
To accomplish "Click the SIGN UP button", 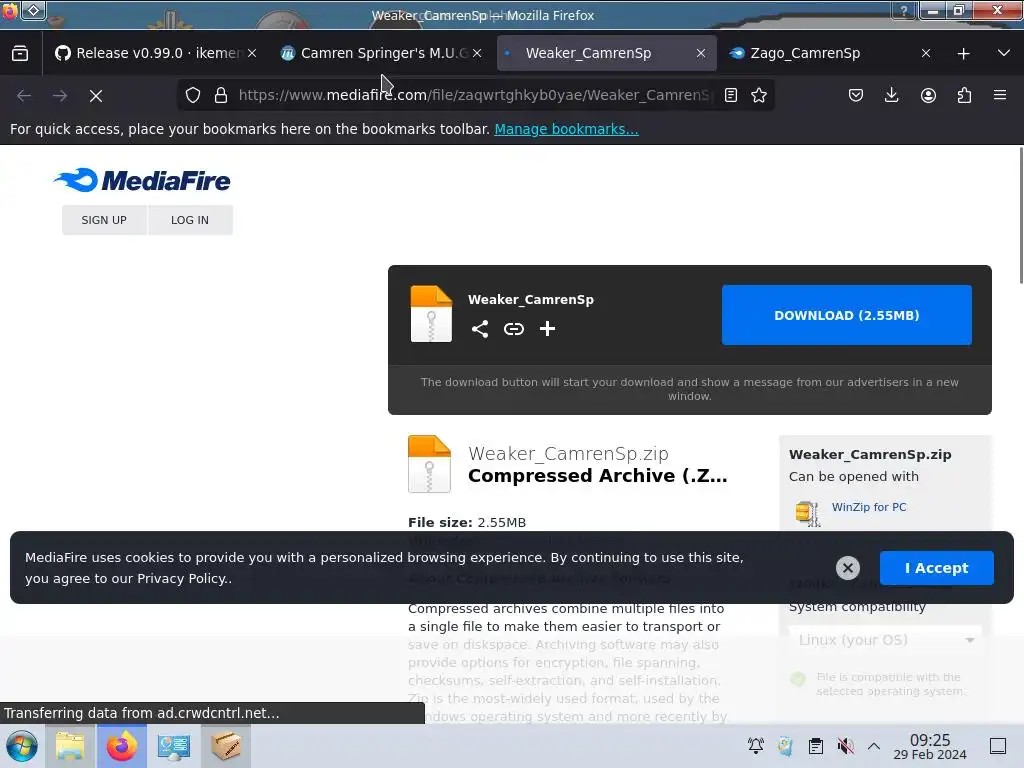I will tap(104, 220).
